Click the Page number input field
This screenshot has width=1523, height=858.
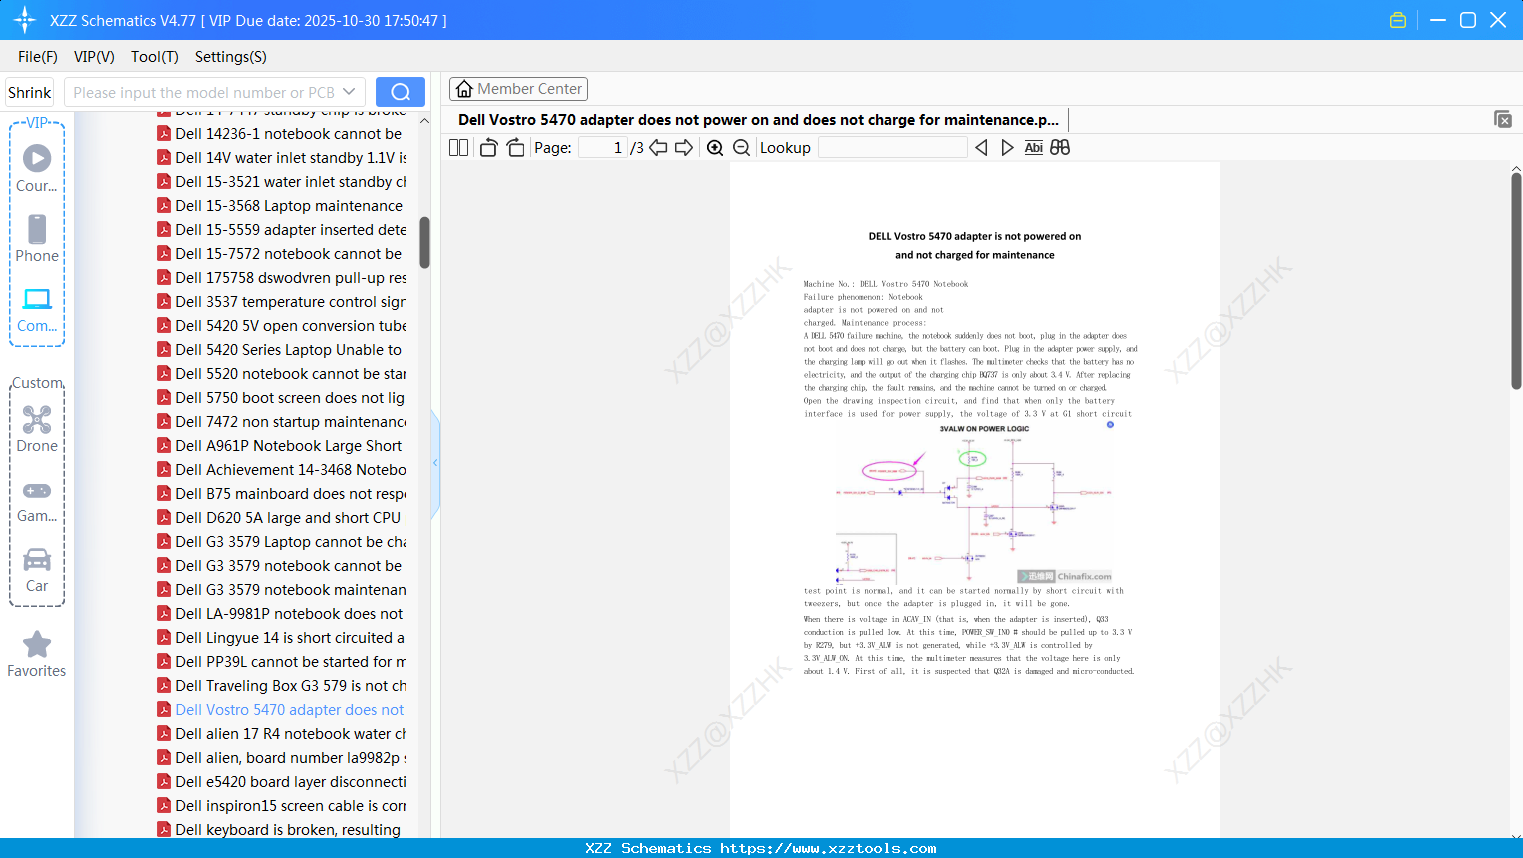point(602,148)
